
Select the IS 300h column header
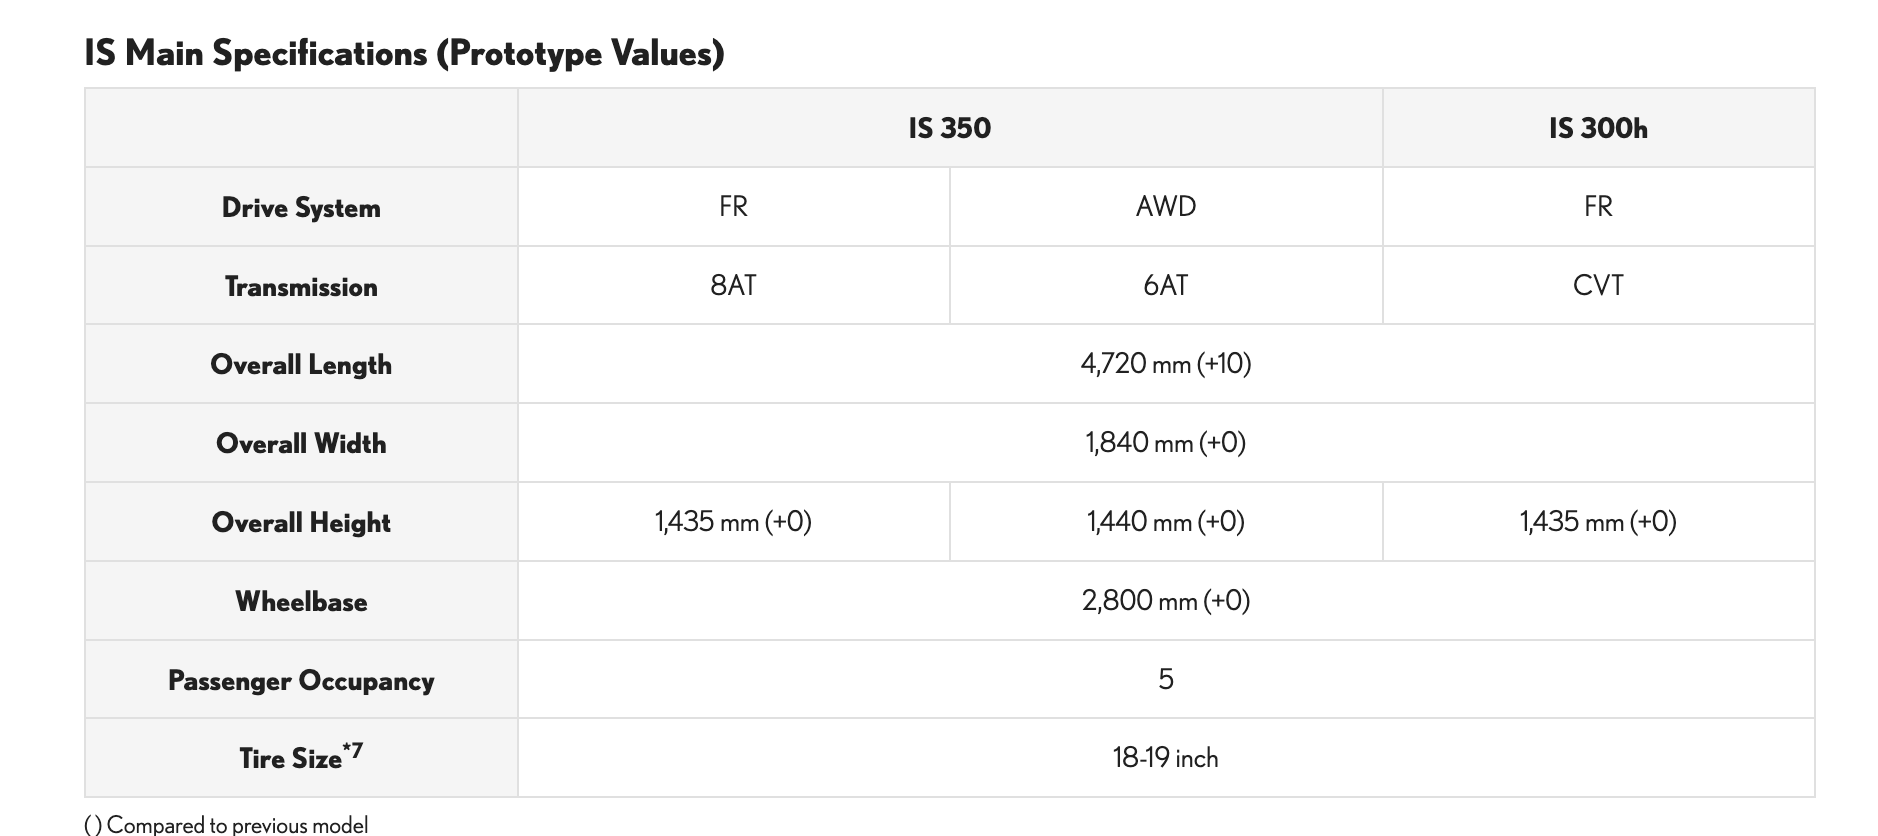tap(1597, 128)
